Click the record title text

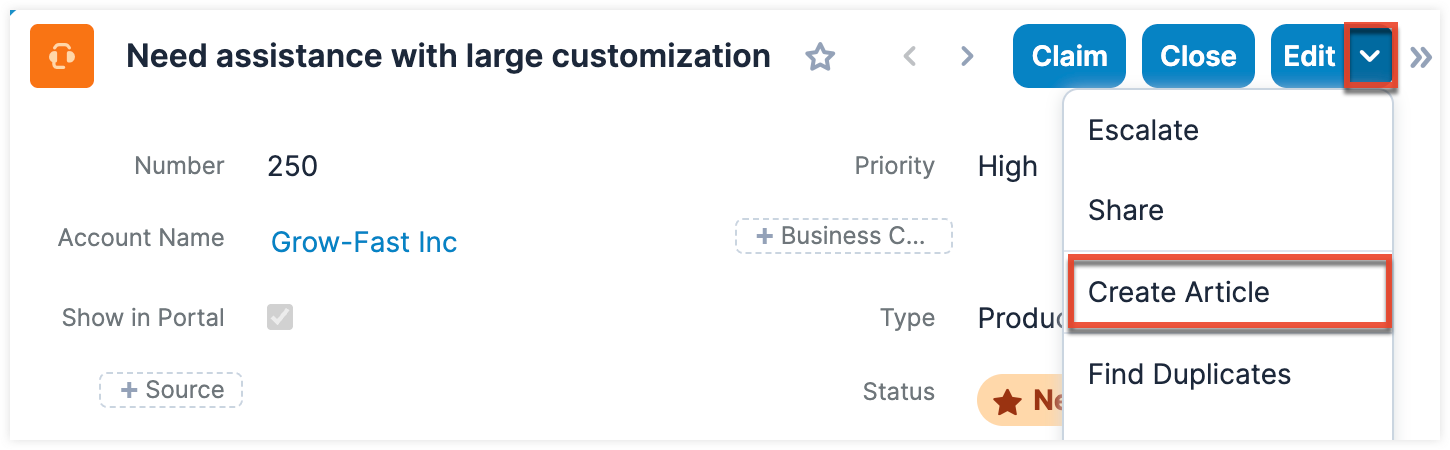448,56
